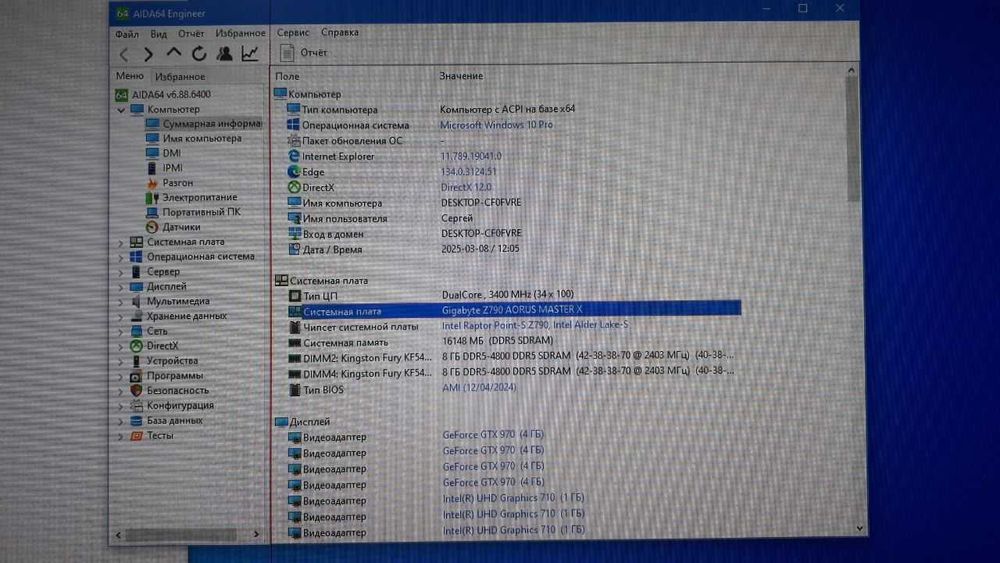
Task: Click the Тесты tree icon
Action: point(136,436)
